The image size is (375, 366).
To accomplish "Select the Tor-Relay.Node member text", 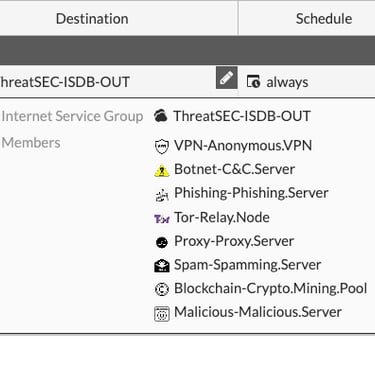I will point(222,217).
